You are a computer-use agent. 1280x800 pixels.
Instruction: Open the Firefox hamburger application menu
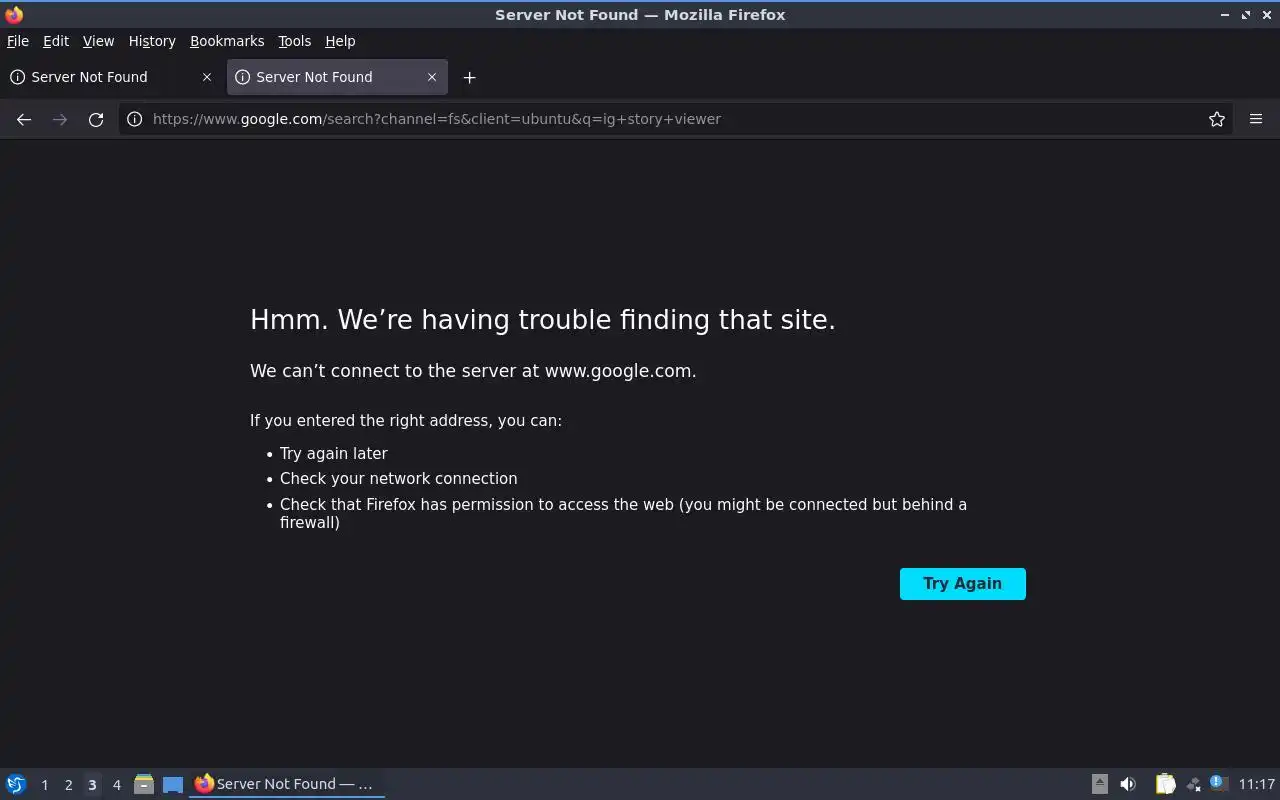[x=1256, y=119]
